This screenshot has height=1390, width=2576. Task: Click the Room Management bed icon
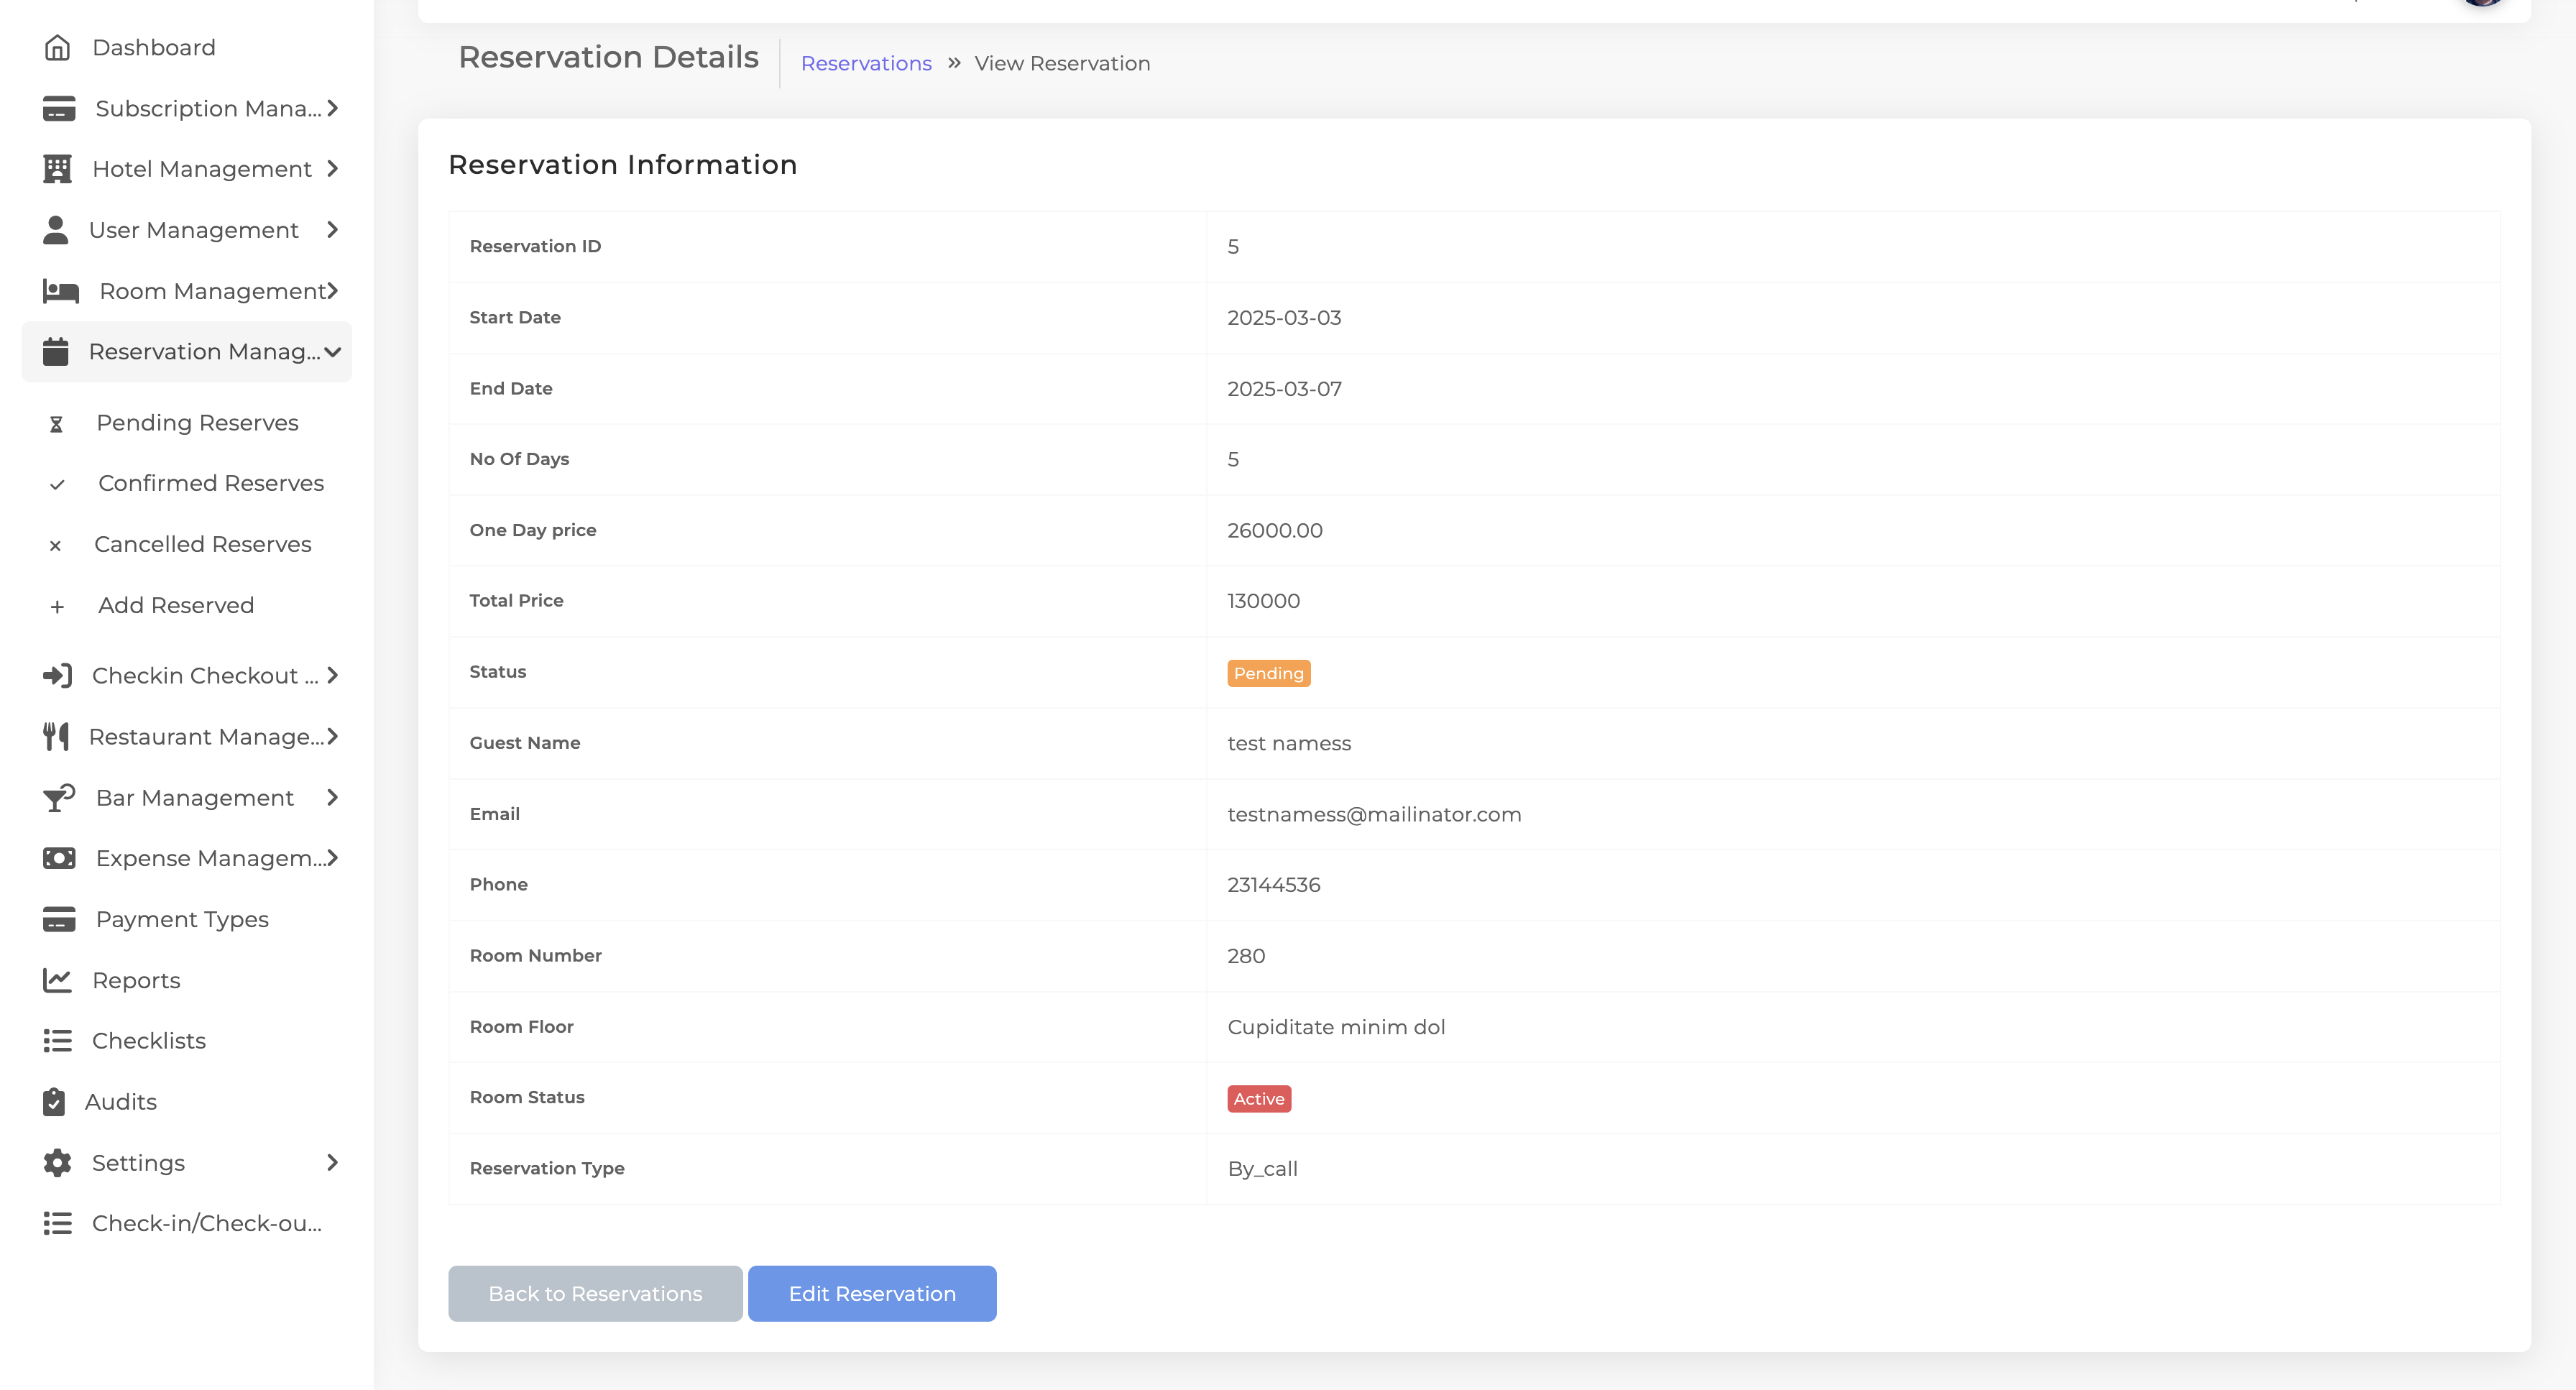tap(61, 291)
